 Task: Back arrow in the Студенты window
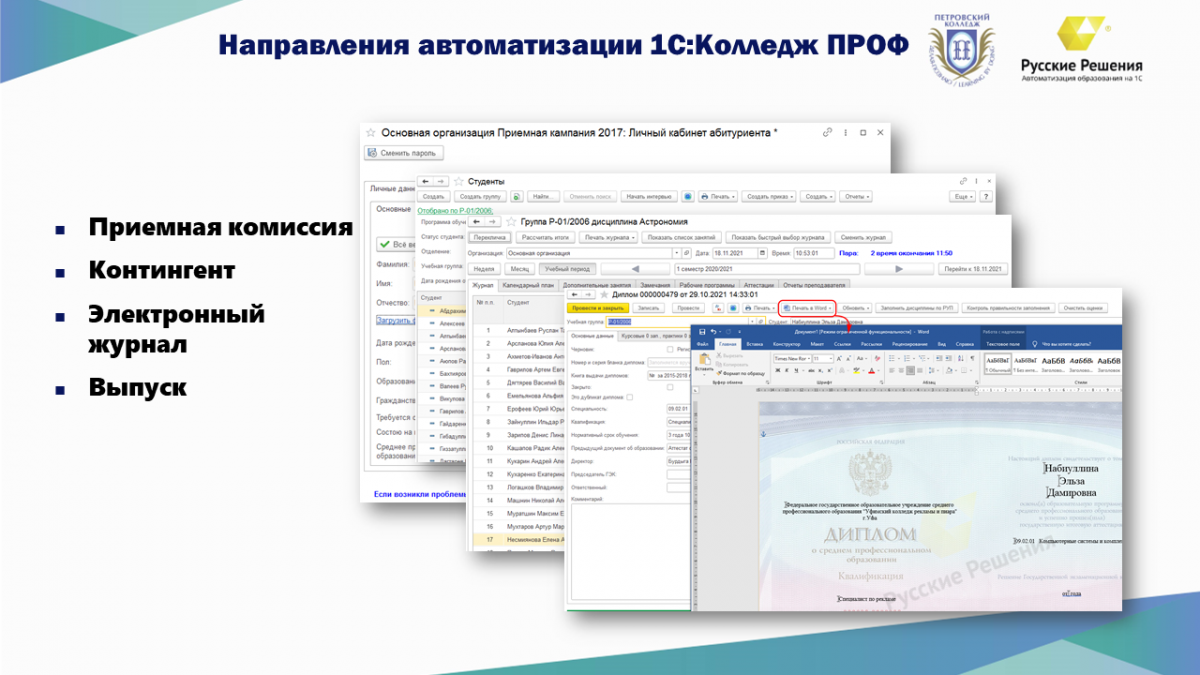coord(425,181)
